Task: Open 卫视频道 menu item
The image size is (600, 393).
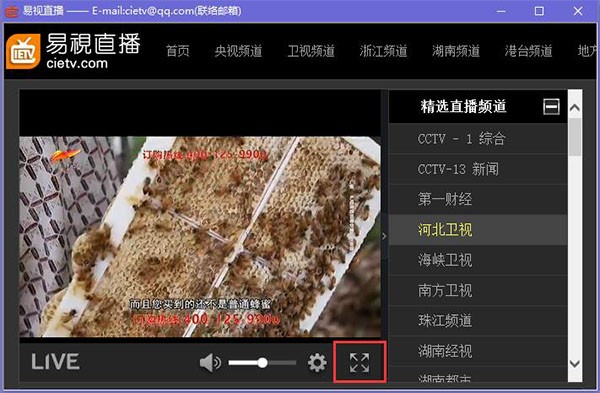Action: (311, 51)
